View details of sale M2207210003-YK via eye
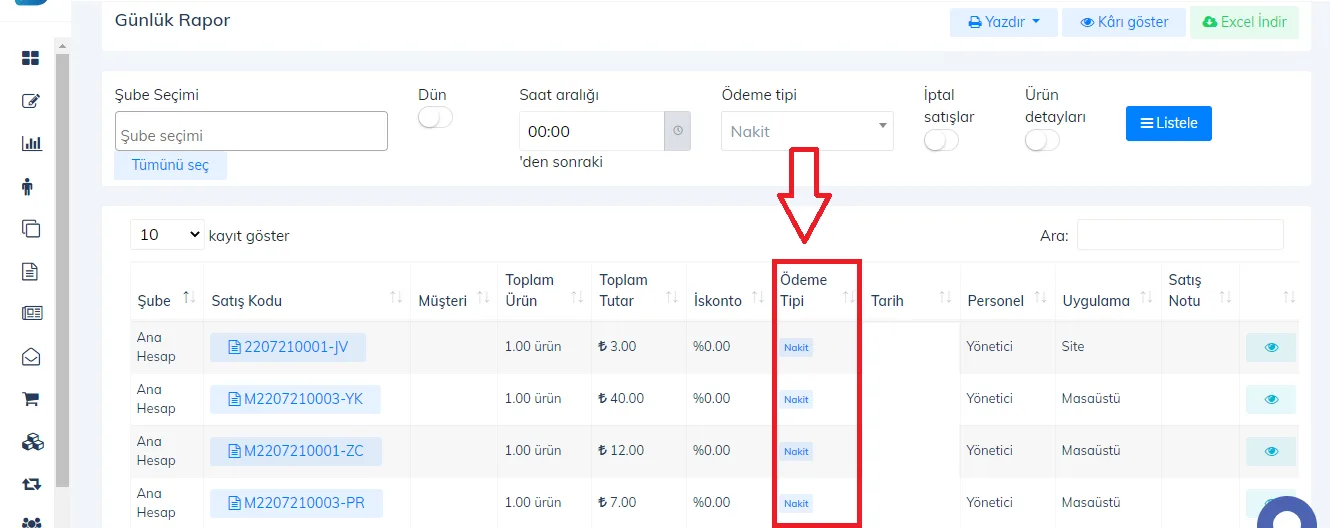1330x528 pixels. pyautogui.click(x=1271, y=399)
